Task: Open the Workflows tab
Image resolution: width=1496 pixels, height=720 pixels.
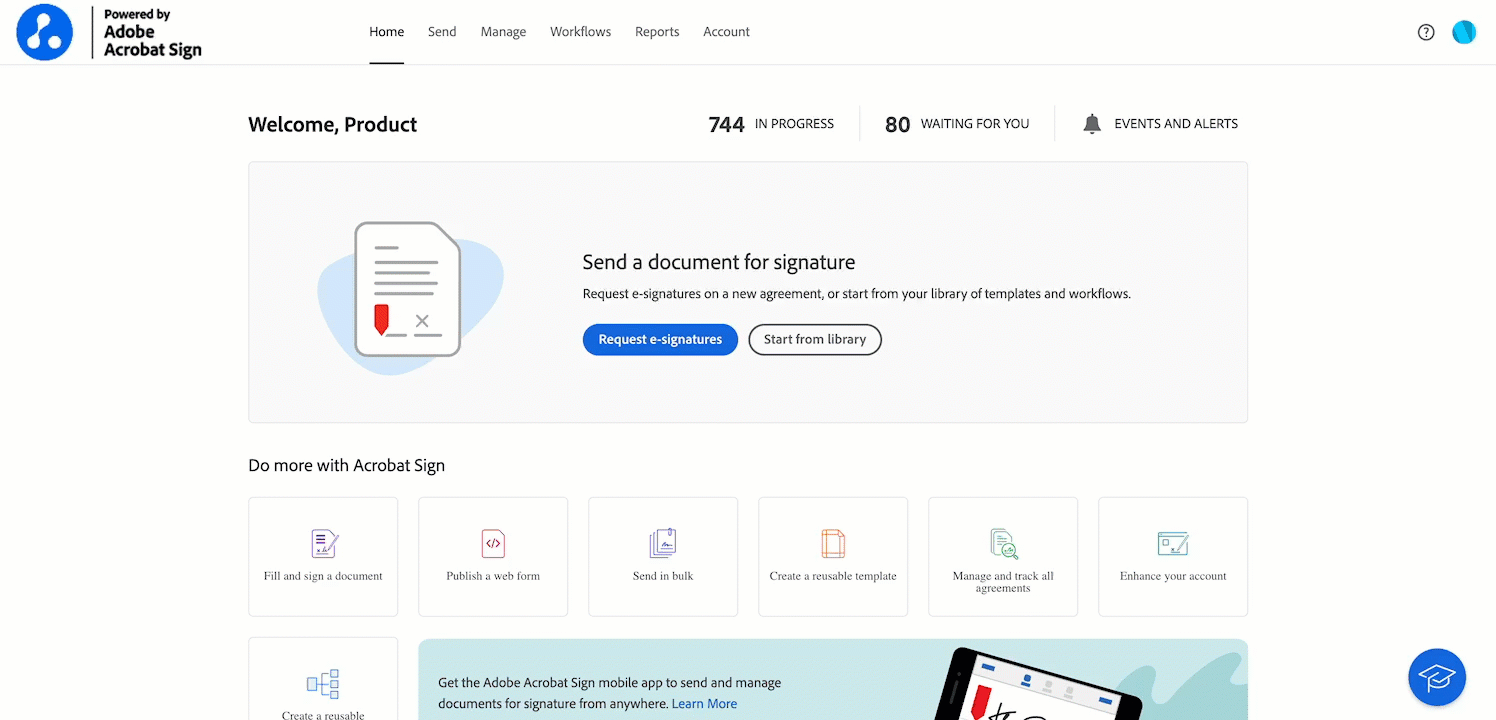Action: 580,32
